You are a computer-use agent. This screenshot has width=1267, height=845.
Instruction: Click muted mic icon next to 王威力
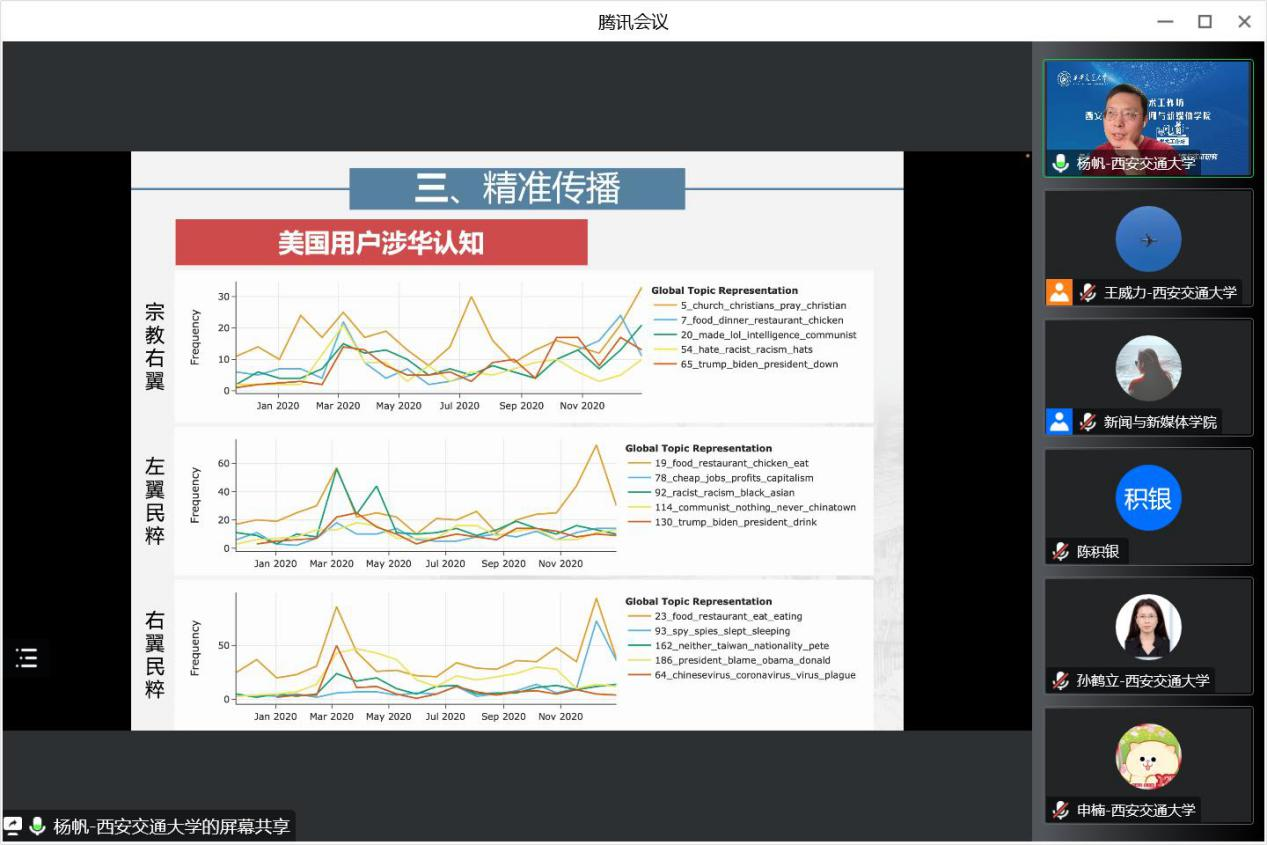tap(1087, 292)
